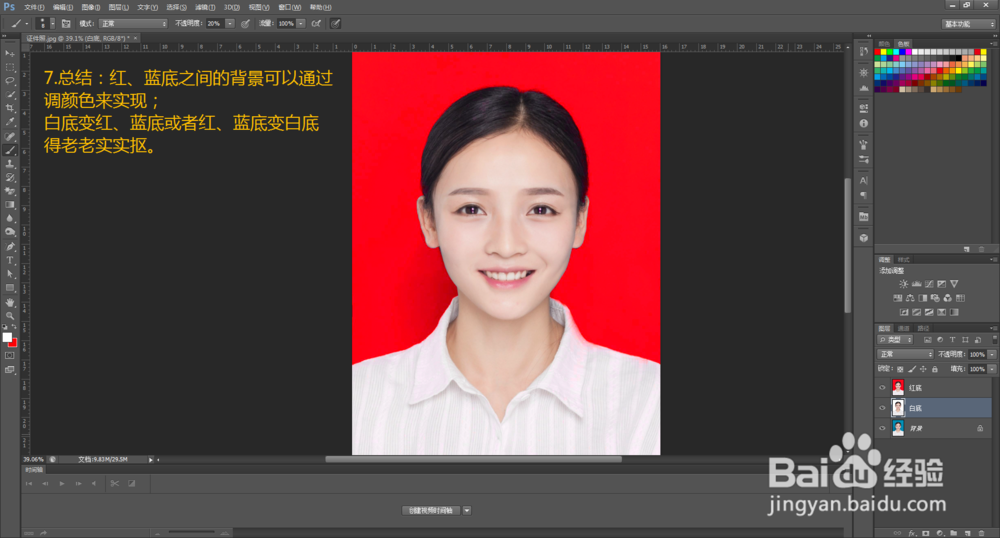Click the airbrush mode icon
This screenshot has width=1000, height=538.
(316, 24)
